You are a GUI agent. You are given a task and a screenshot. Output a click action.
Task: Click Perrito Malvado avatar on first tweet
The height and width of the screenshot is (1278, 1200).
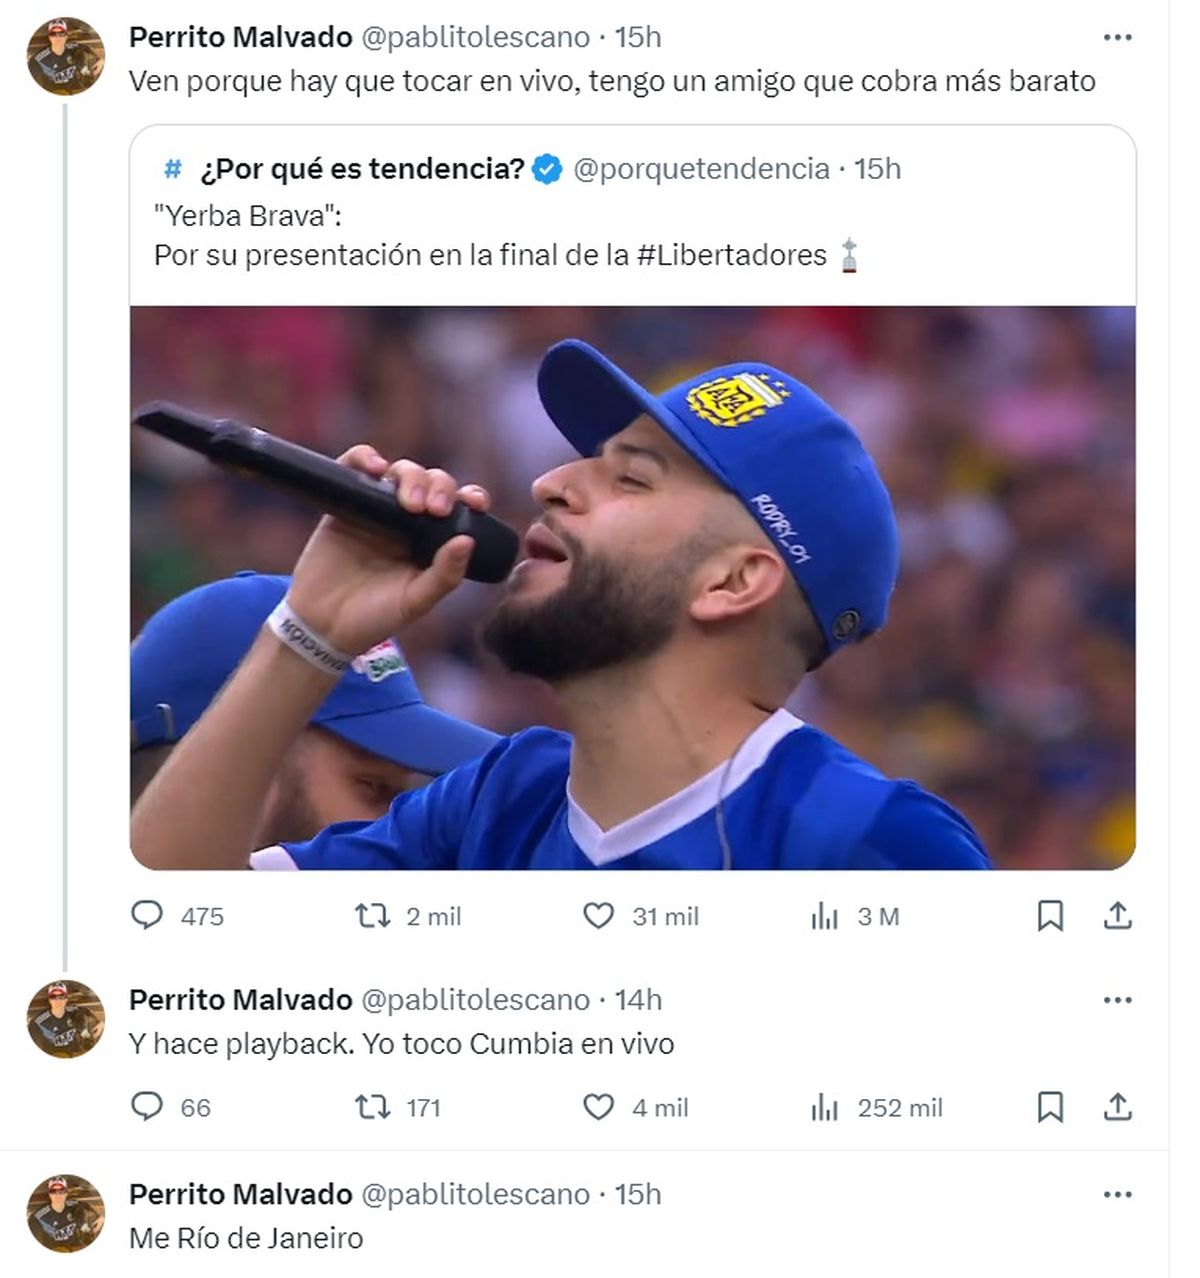[x=65, y=56]
